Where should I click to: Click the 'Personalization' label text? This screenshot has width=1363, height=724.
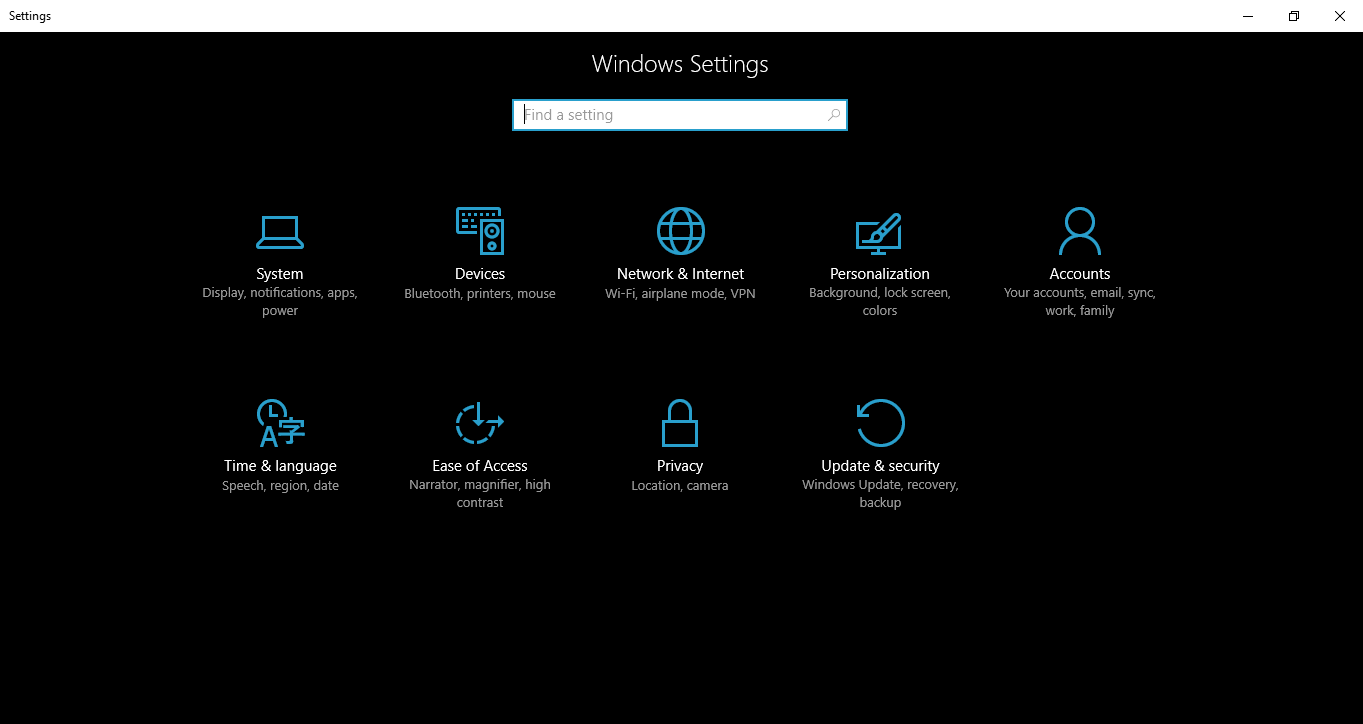pos(880,274)
